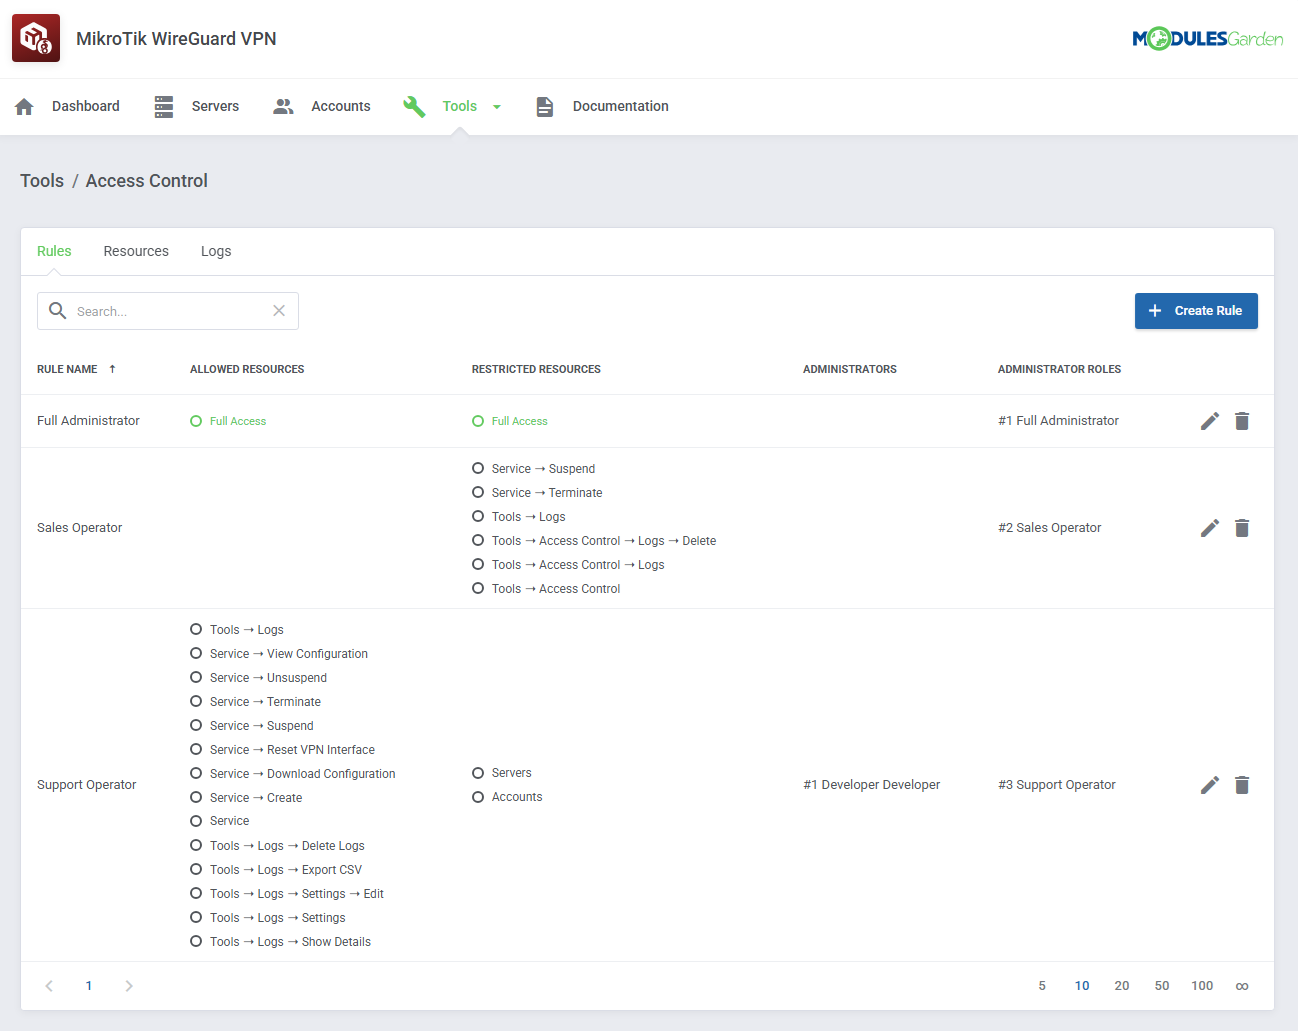Go to next page arrow
Screen dimensions: 1298x1031
tap(129, 986)
